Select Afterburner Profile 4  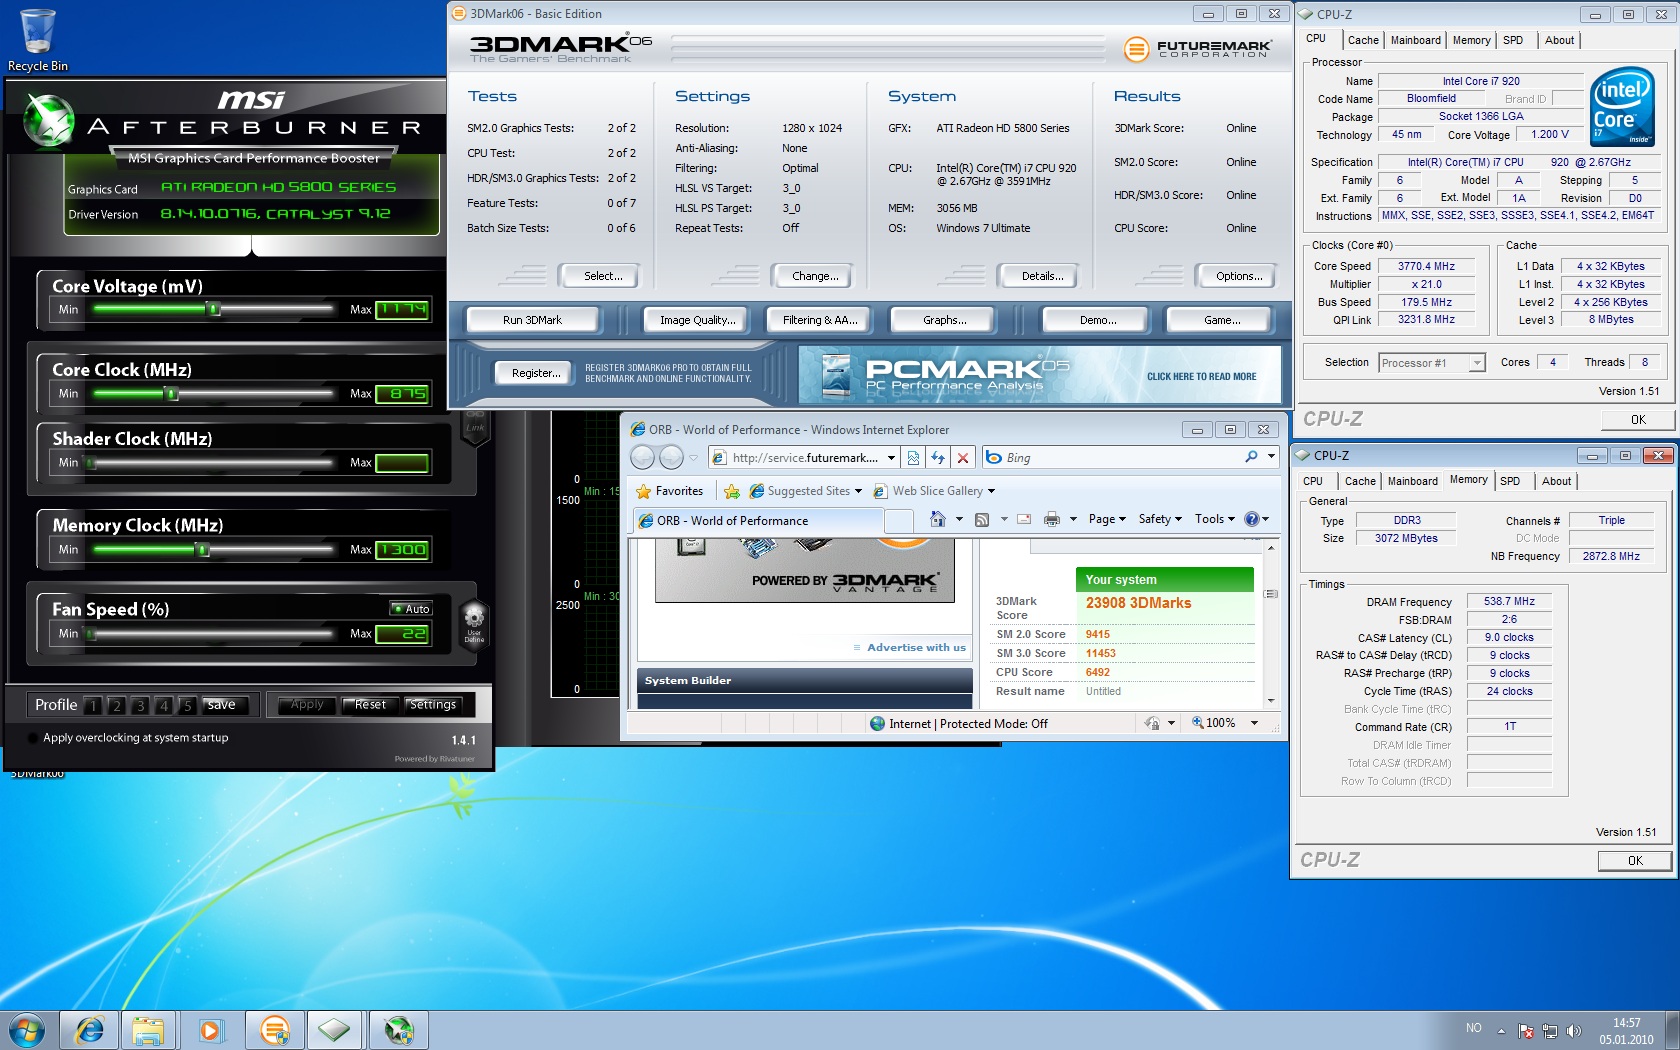pos(164,705)
